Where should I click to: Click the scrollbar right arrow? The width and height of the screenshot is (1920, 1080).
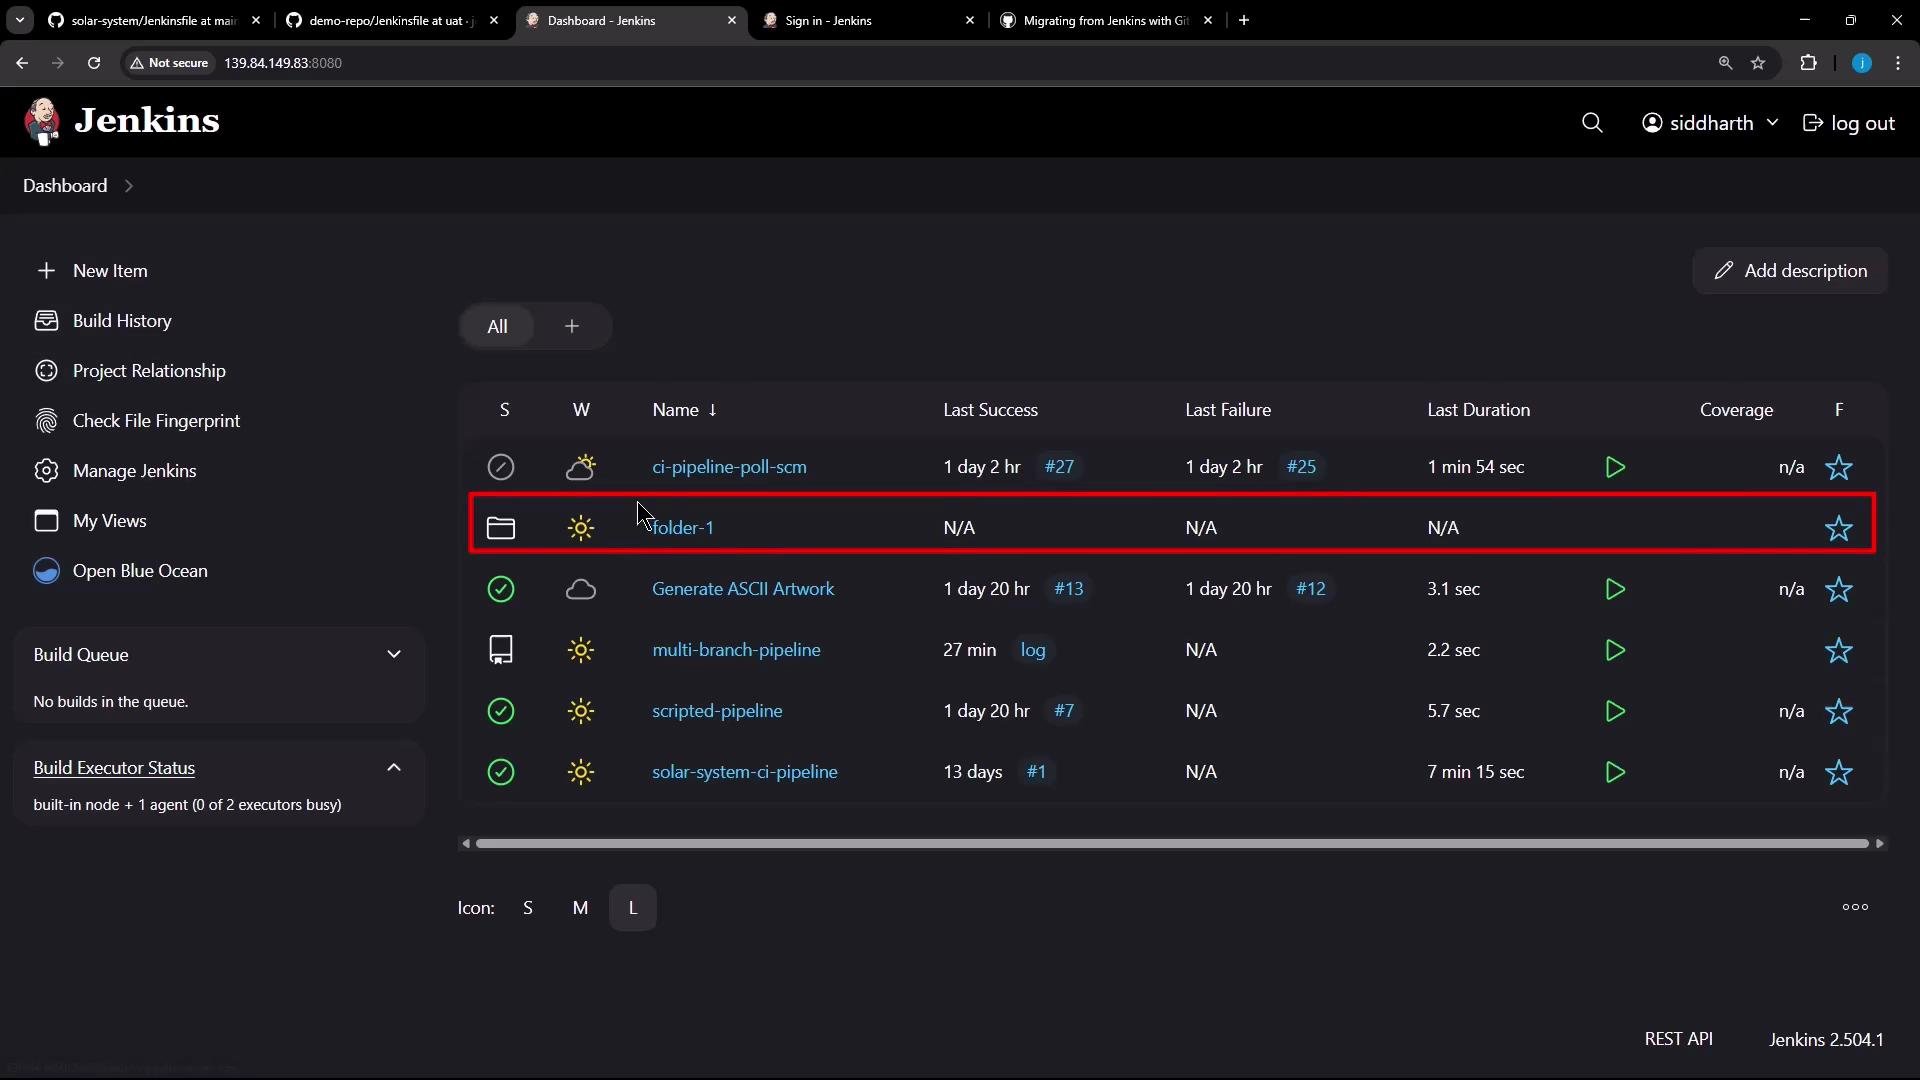tap(1880, 844)
